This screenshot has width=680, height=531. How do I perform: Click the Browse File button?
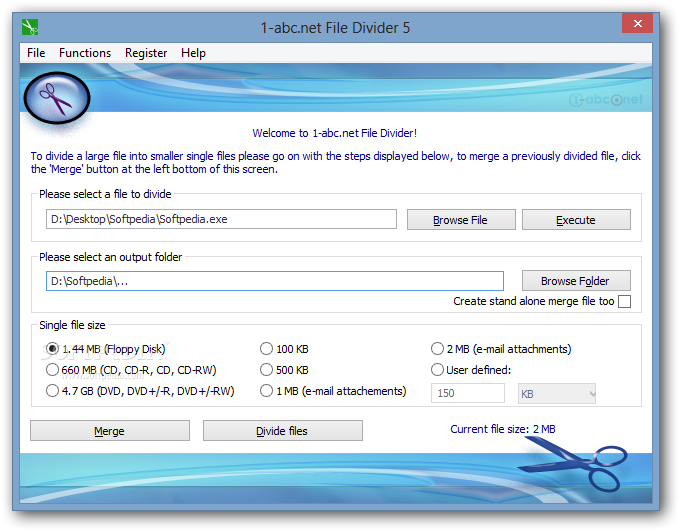(461, 220)
